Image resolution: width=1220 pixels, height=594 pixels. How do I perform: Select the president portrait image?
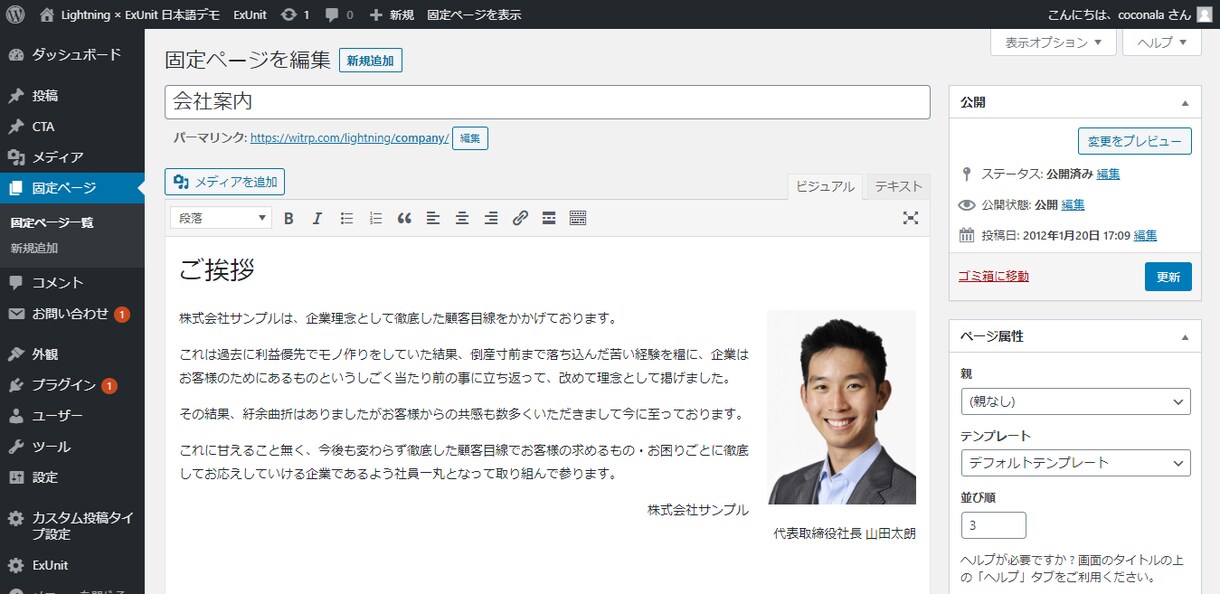pyautogui.click(x=841, y=407)
